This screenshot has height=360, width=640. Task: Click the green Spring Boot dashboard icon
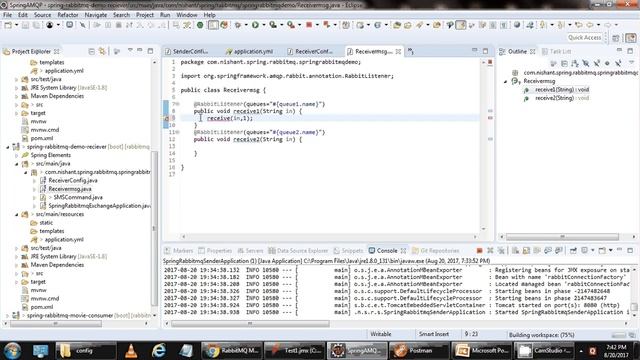coord(200,25)
